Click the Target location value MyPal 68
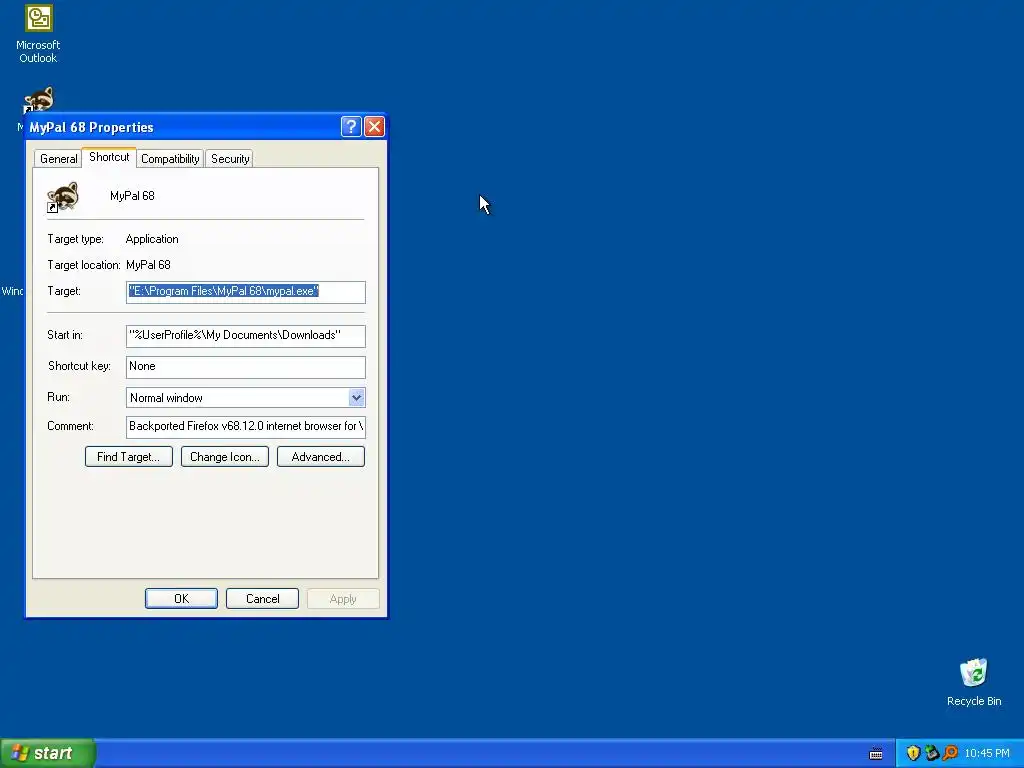Screen dimensions: 1024x768 148,265
